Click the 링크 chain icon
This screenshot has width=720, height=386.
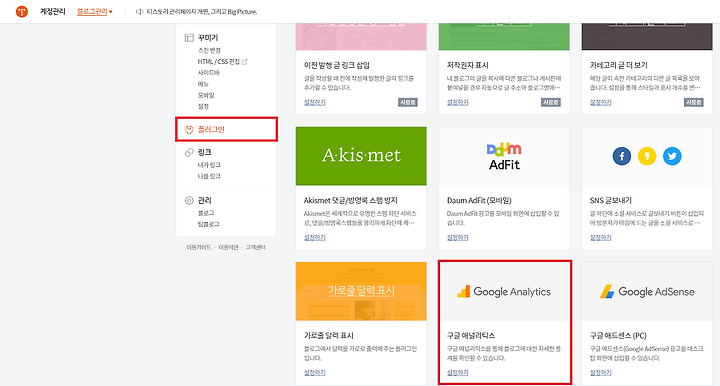click(x=189, y=152)
